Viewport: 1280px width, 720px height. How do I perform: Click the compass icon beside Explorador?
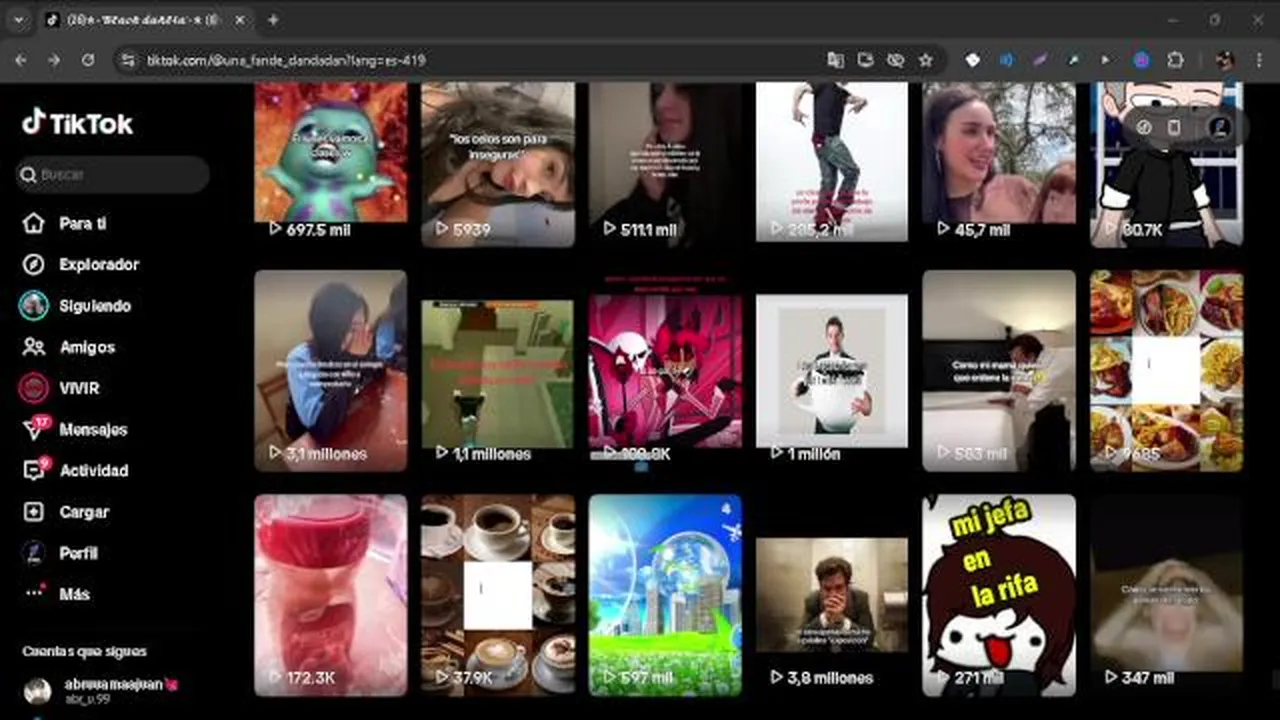coord(34,264)
